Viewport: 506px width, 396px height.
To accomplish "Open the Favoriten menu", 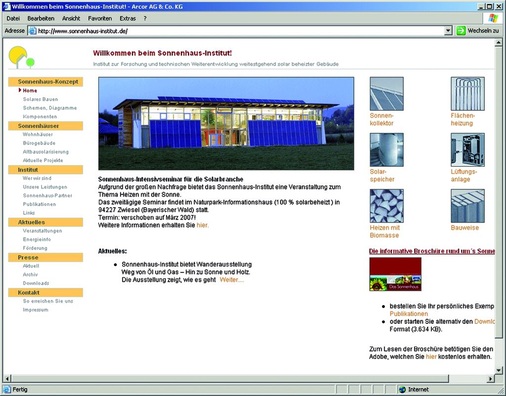I will [100, 18].
